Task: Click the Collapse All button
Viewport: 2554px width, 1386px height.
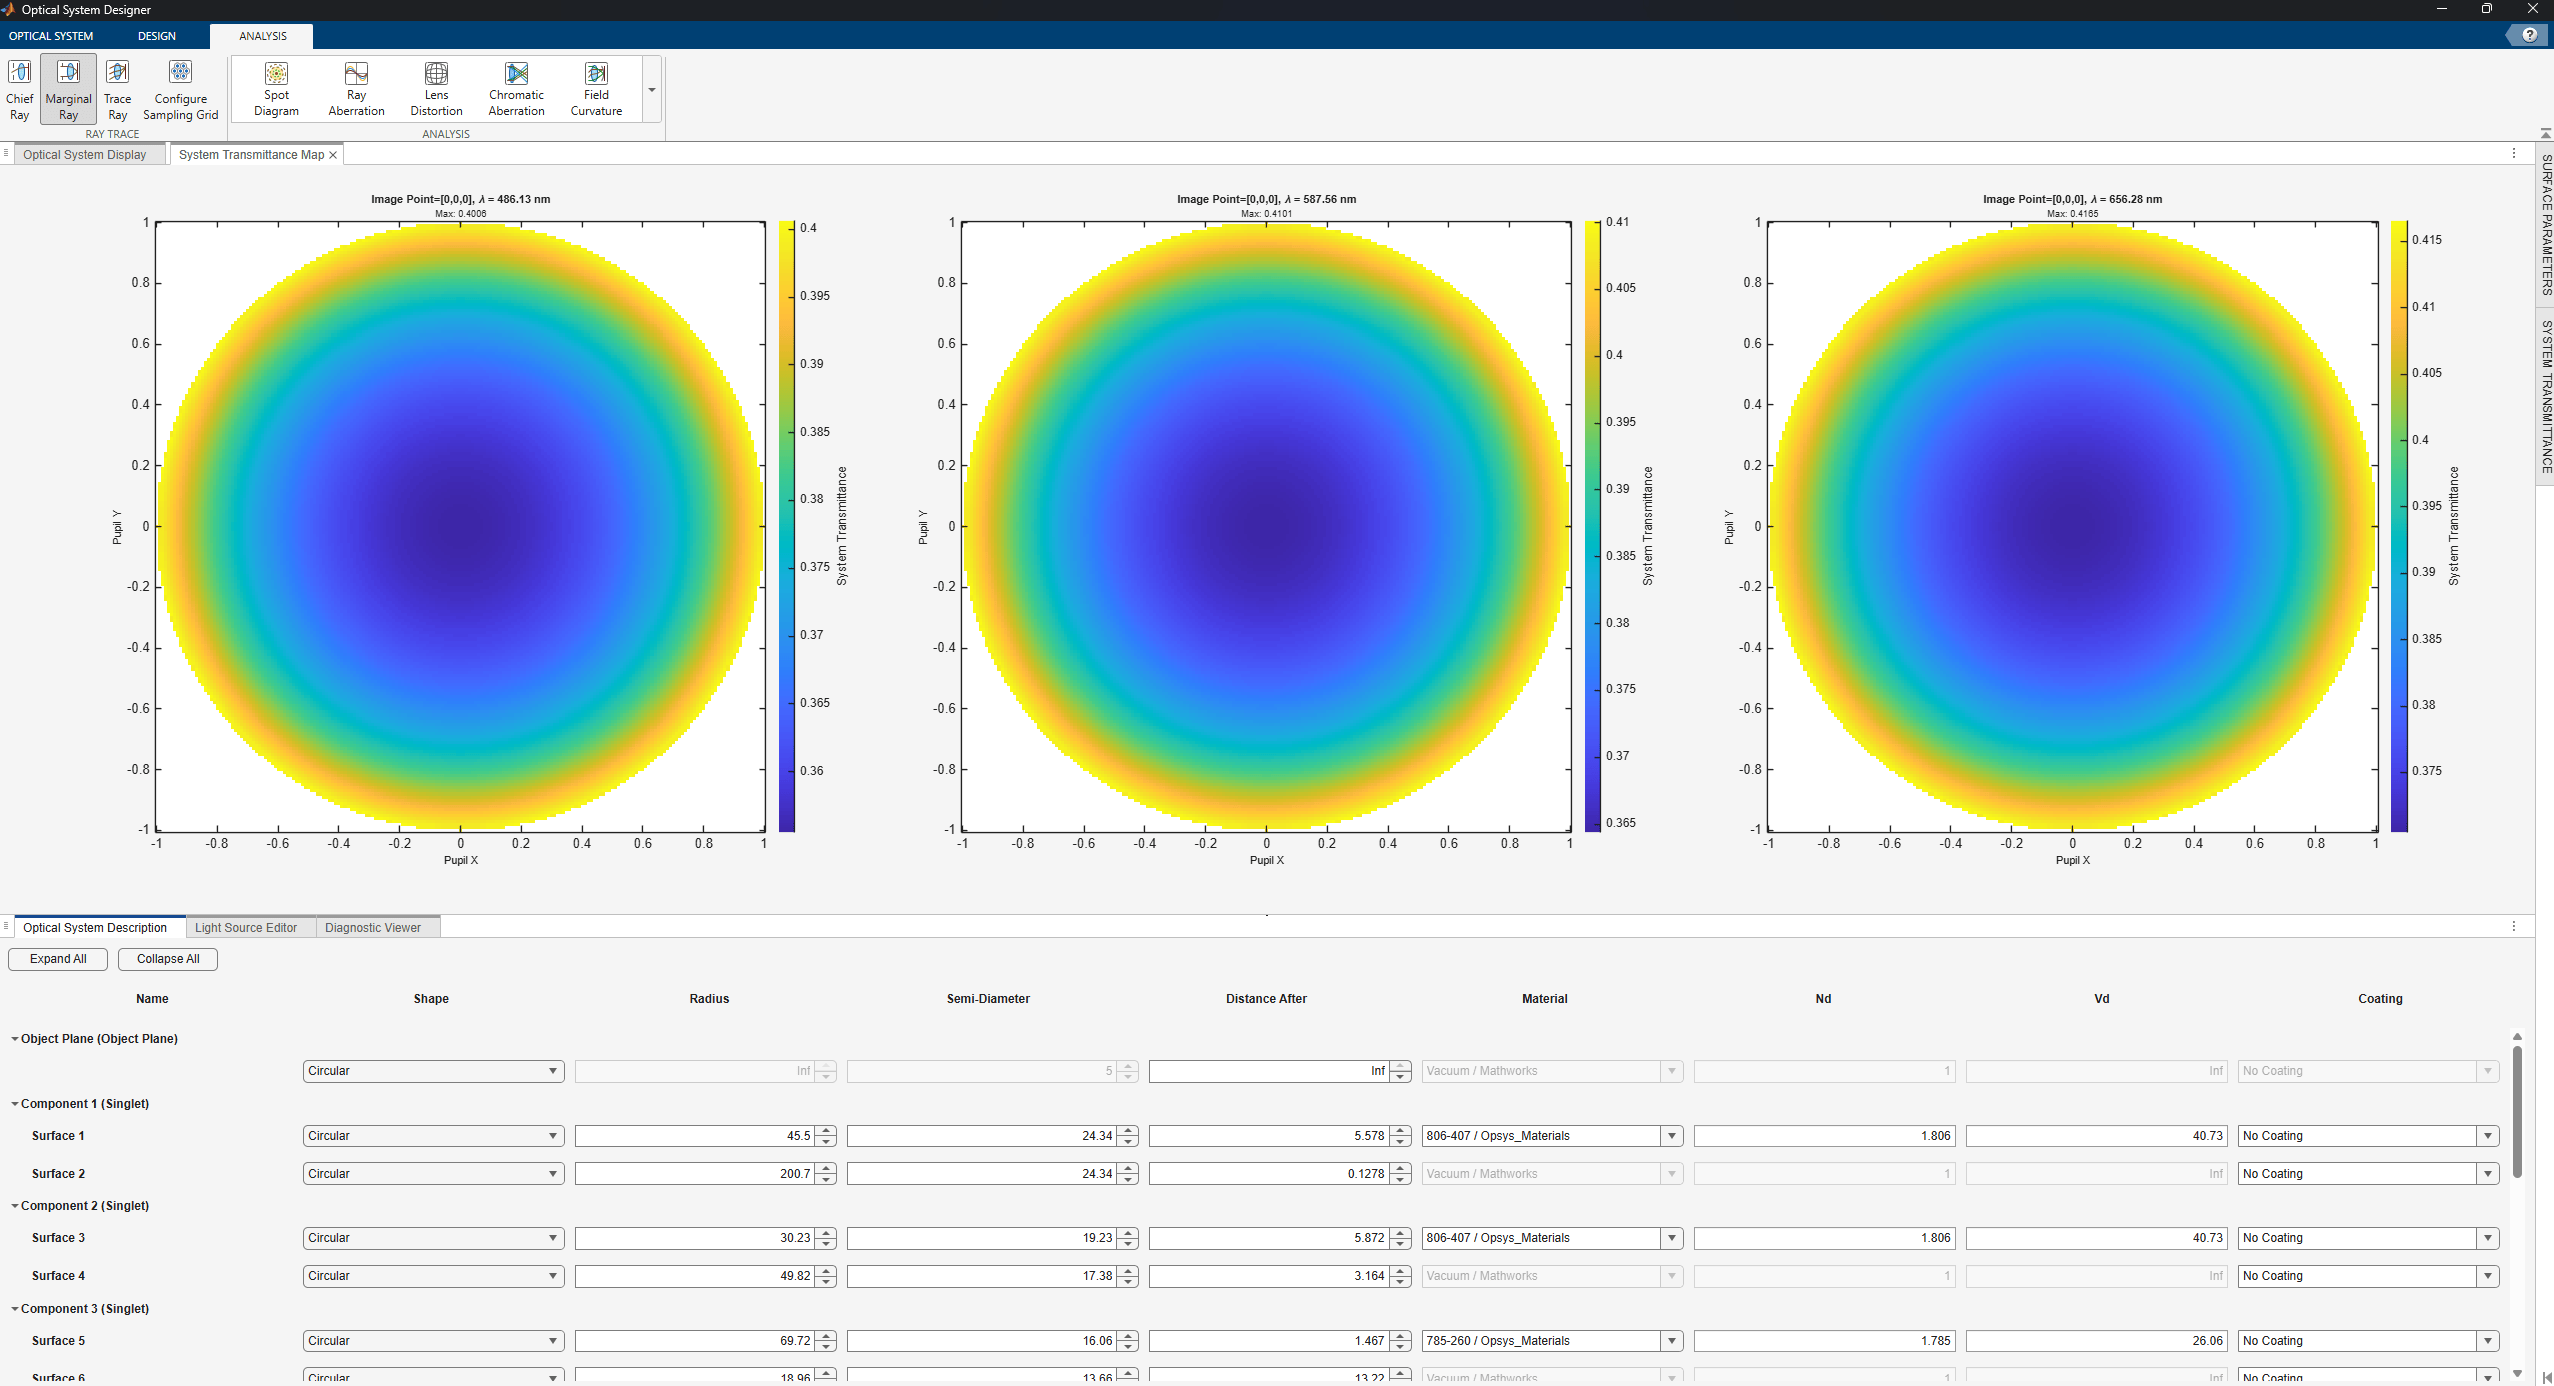Action: click(x=168, y=959)
